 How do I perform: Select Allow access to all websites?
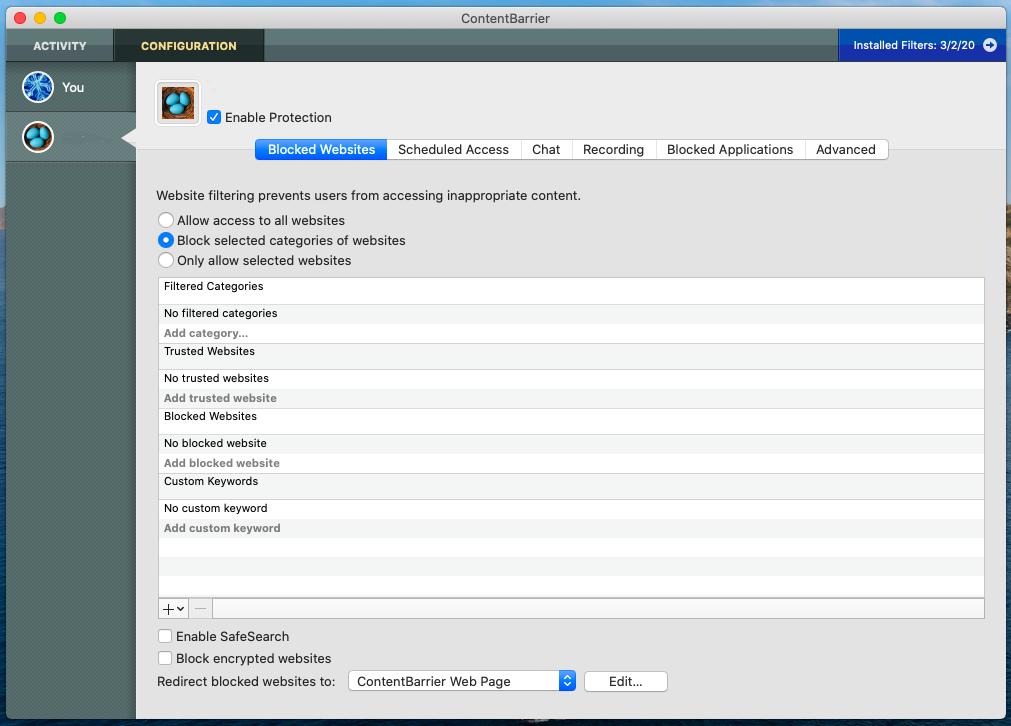click(x=166, y=220)
